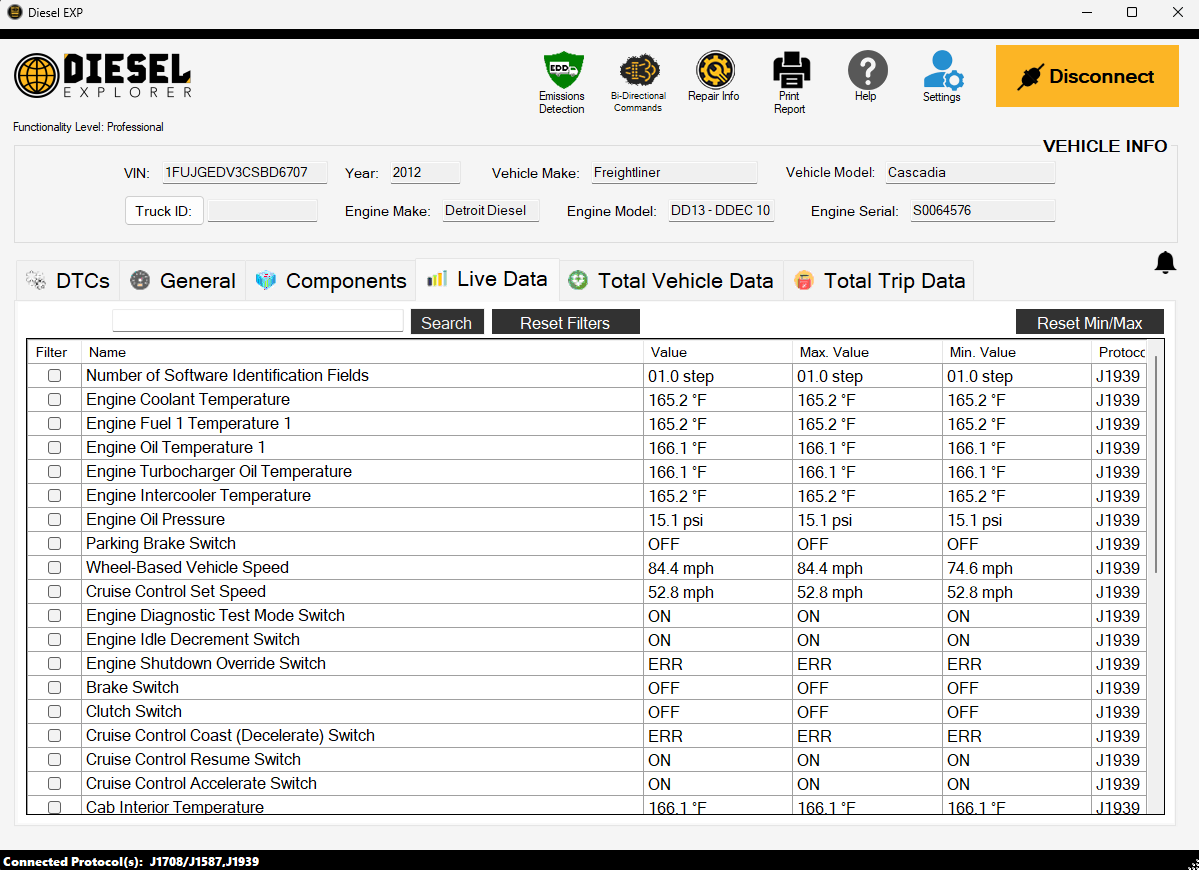
Task: Check filter for Engine Coolant Temperature
Action: pos(54,399)
